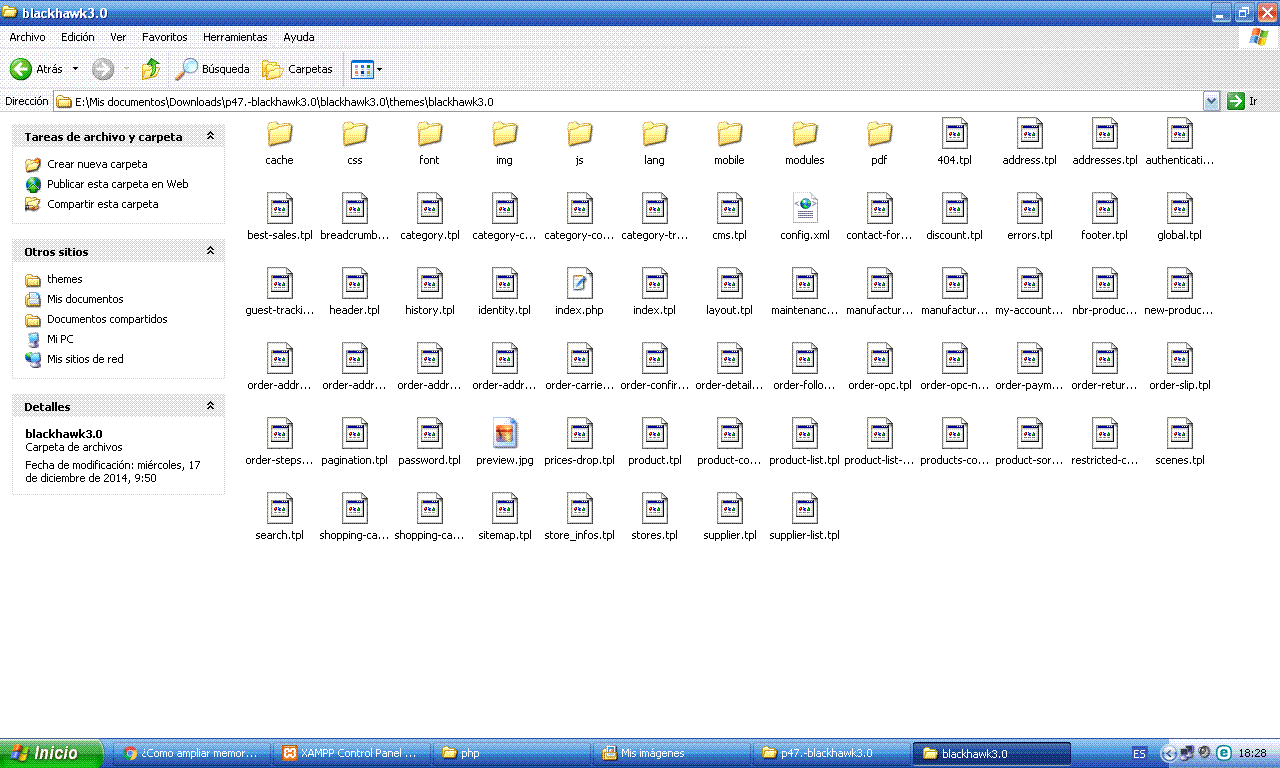Open the Inicio start button
The image size is (1280, 768).
(51, 753)
